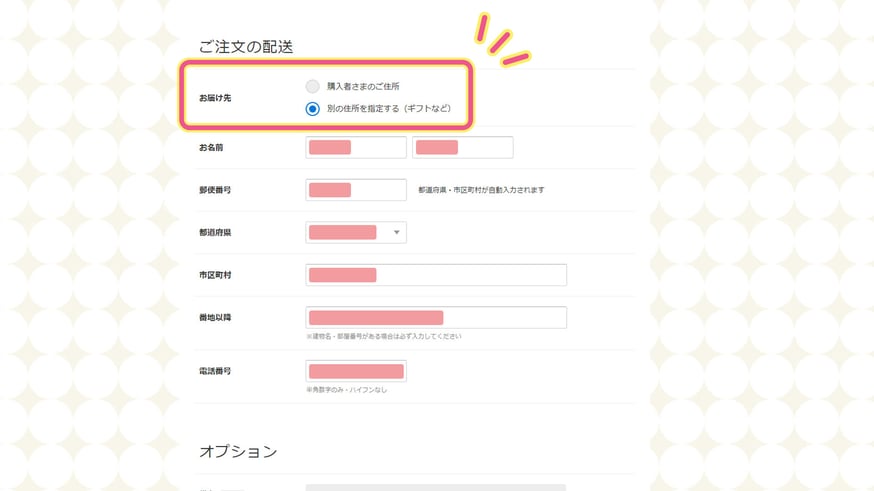Screen dimensions: 874x491
Task: Click the 建物名・部屋番号 note below address field
Action: coord(383,336)
